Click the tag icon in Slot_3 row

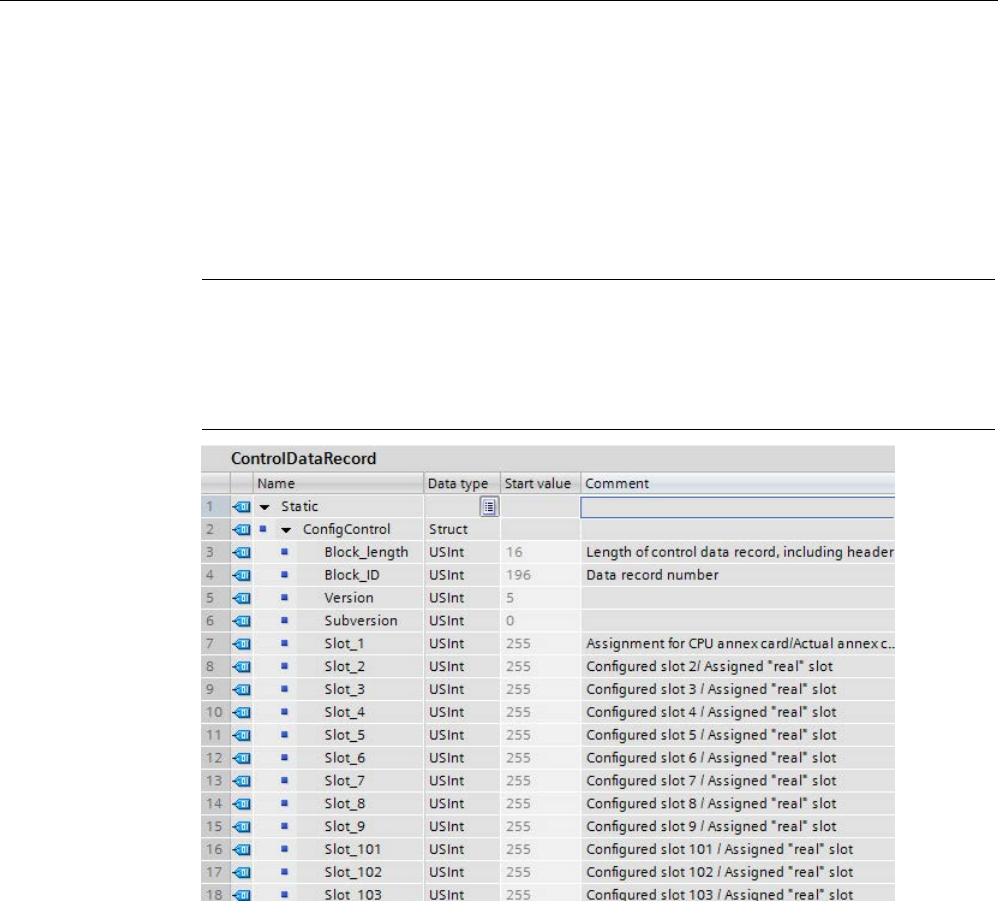click(241, 690)
